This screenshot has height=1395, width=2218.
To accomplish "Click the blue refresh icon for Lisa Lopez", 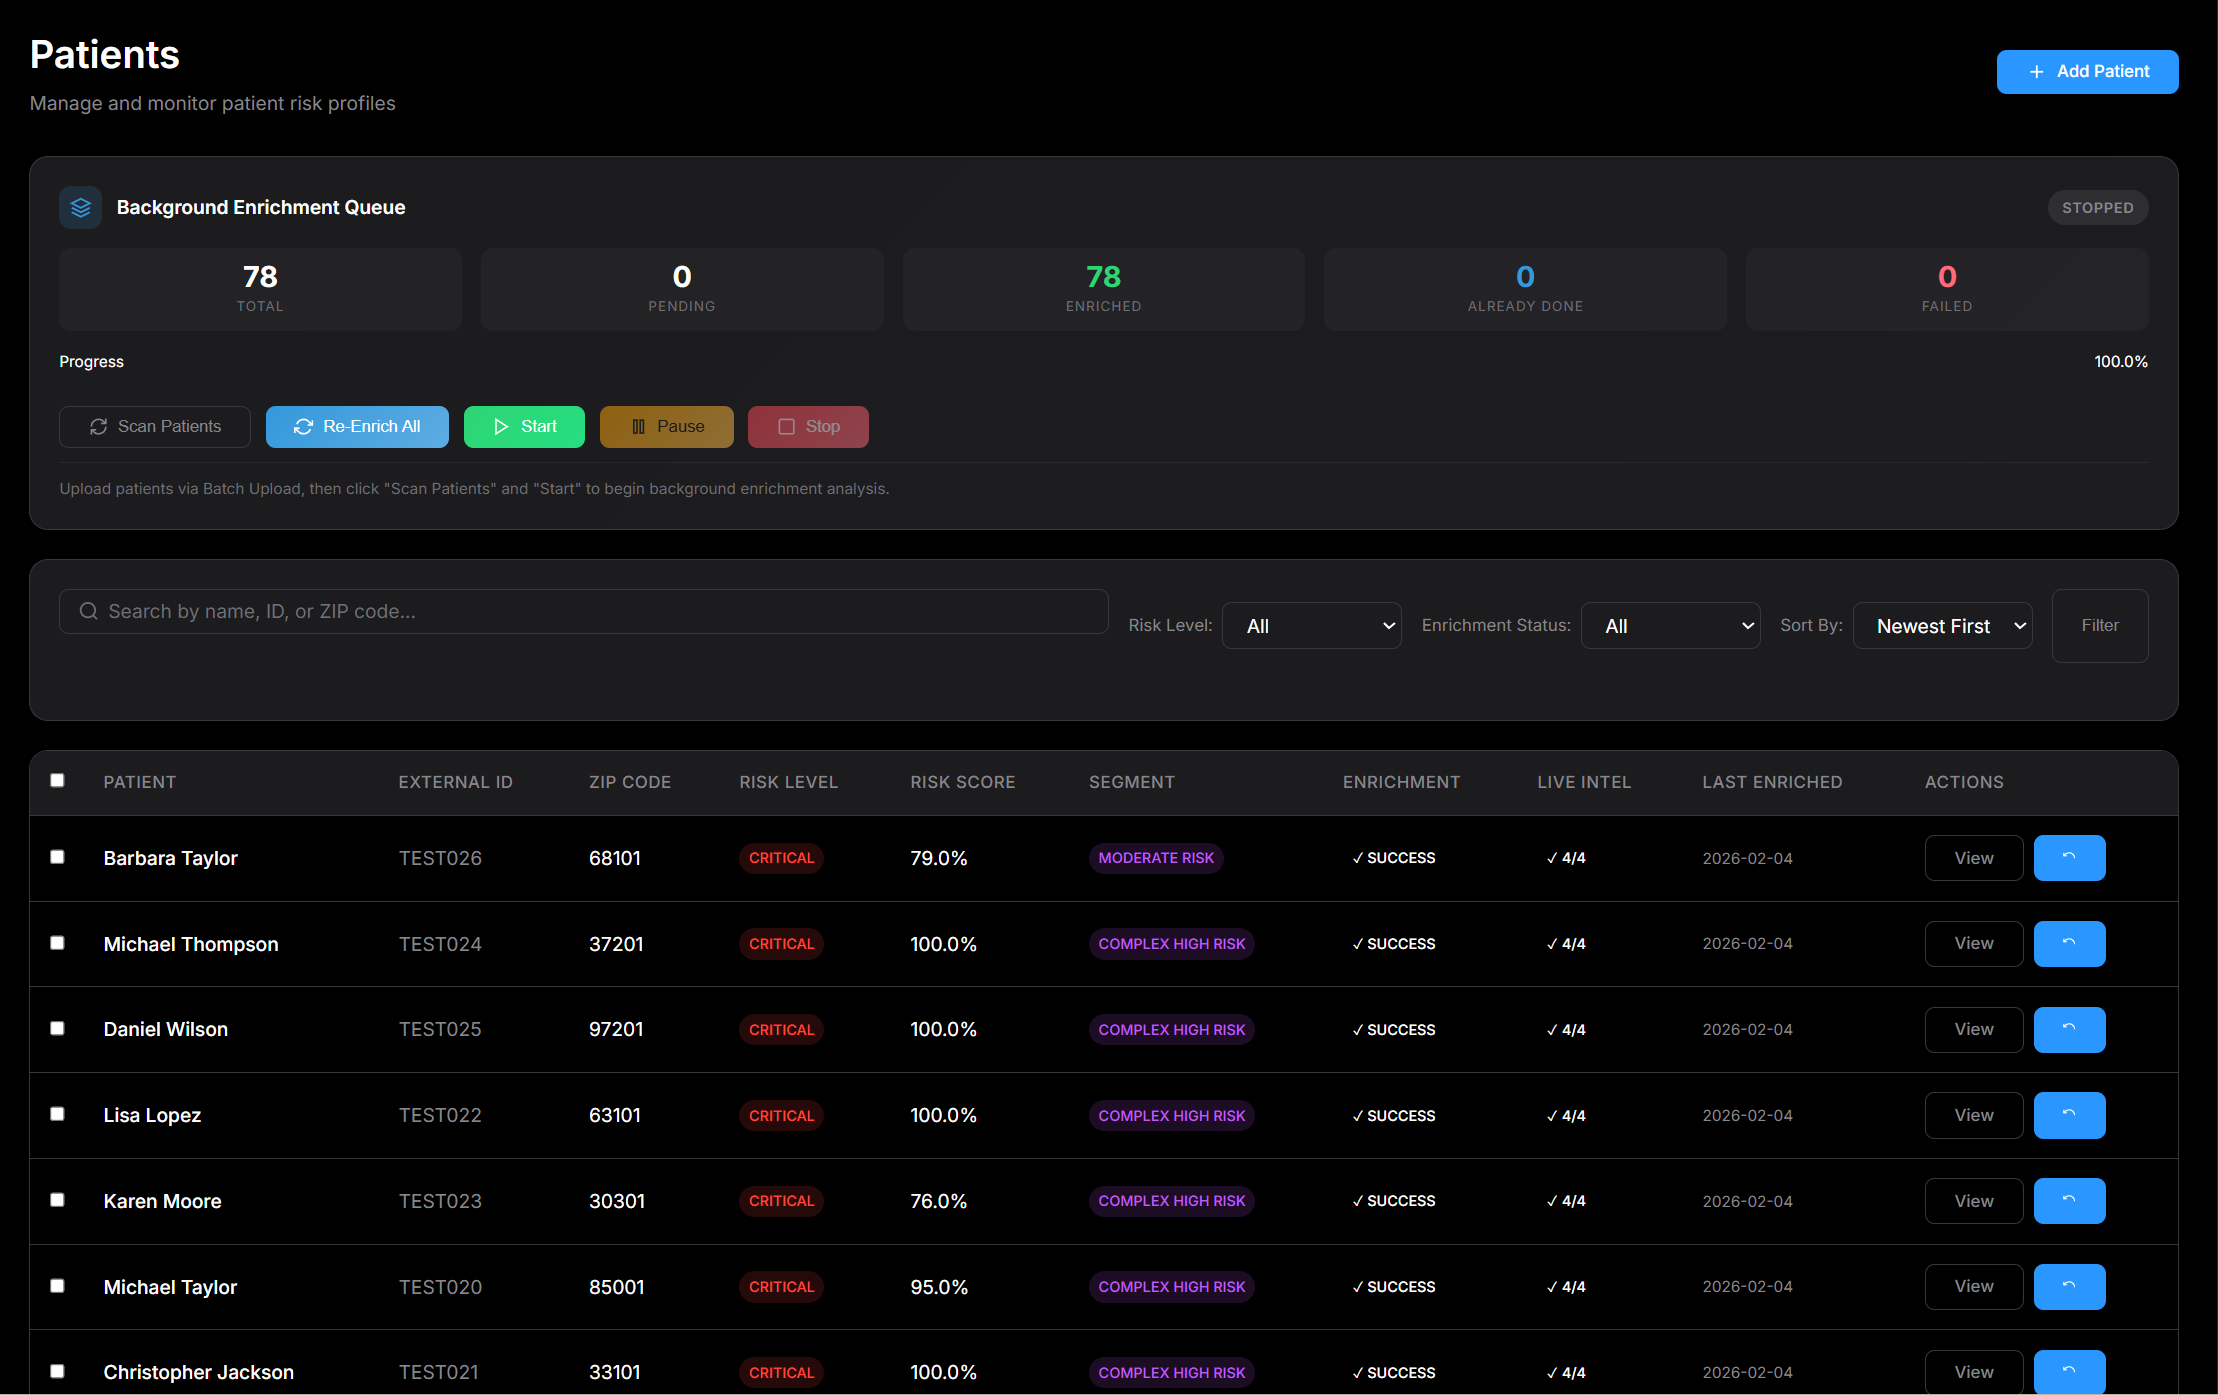I will (2069, 1115).
